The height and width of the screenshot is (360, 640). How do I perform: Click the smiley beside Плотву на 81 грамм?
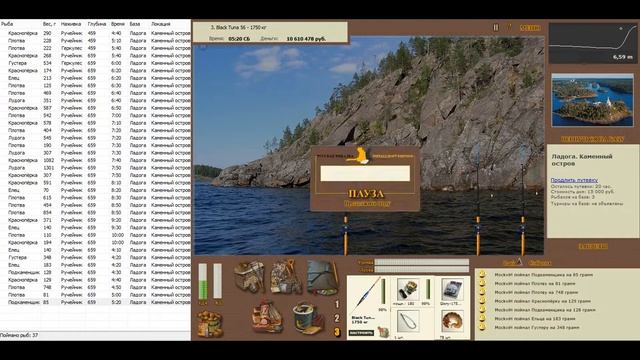[x=482, y=283]
